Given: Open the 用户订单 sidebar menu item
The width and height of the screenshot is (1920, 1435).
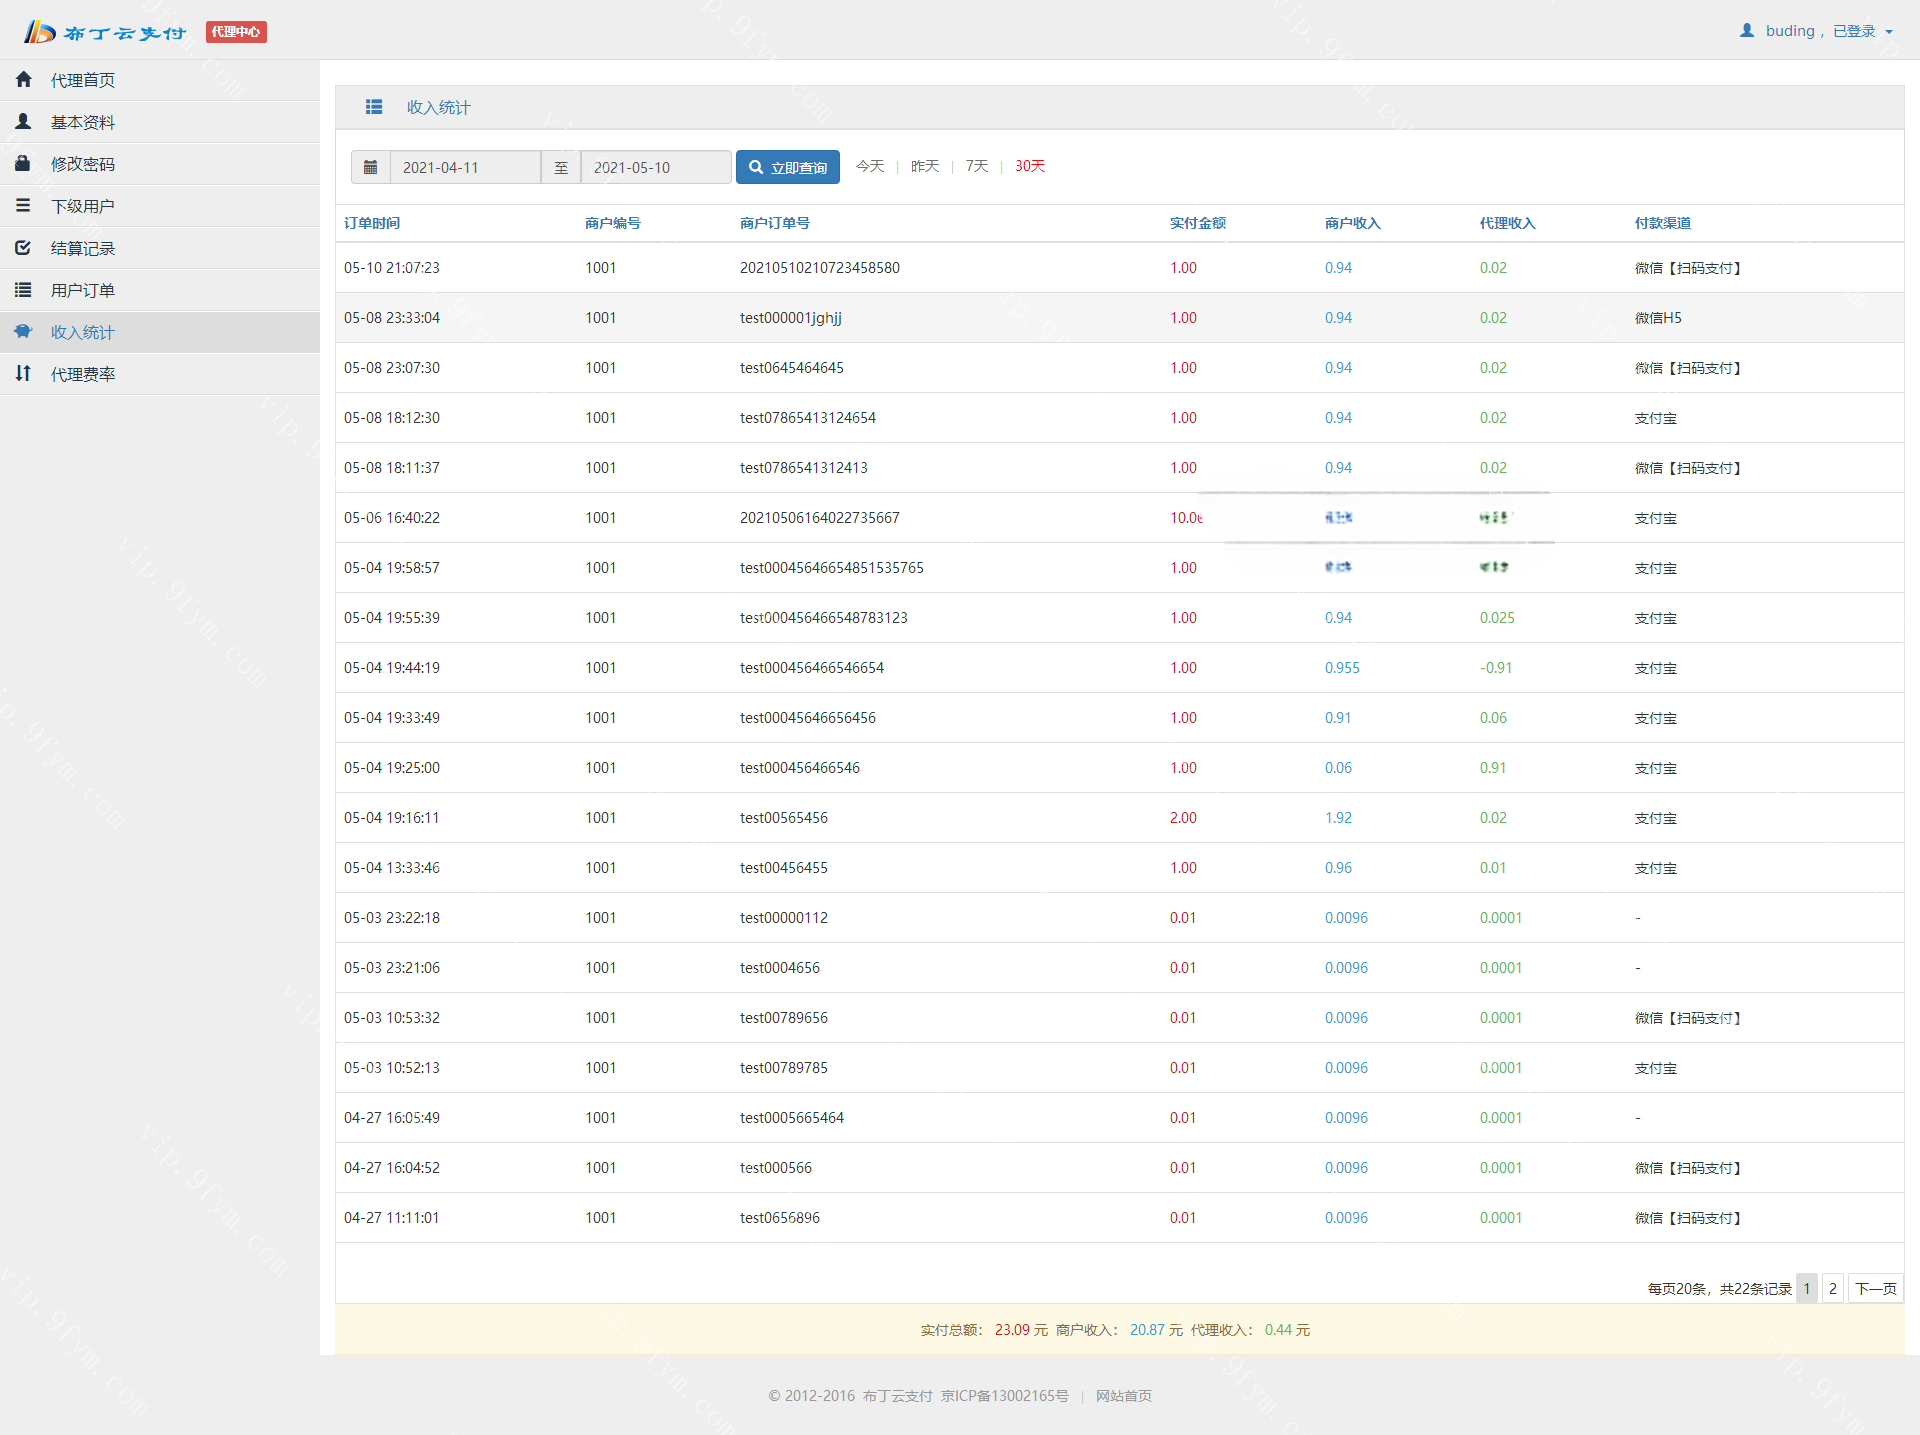Looking at the screenshot, I should coord(83,290).
